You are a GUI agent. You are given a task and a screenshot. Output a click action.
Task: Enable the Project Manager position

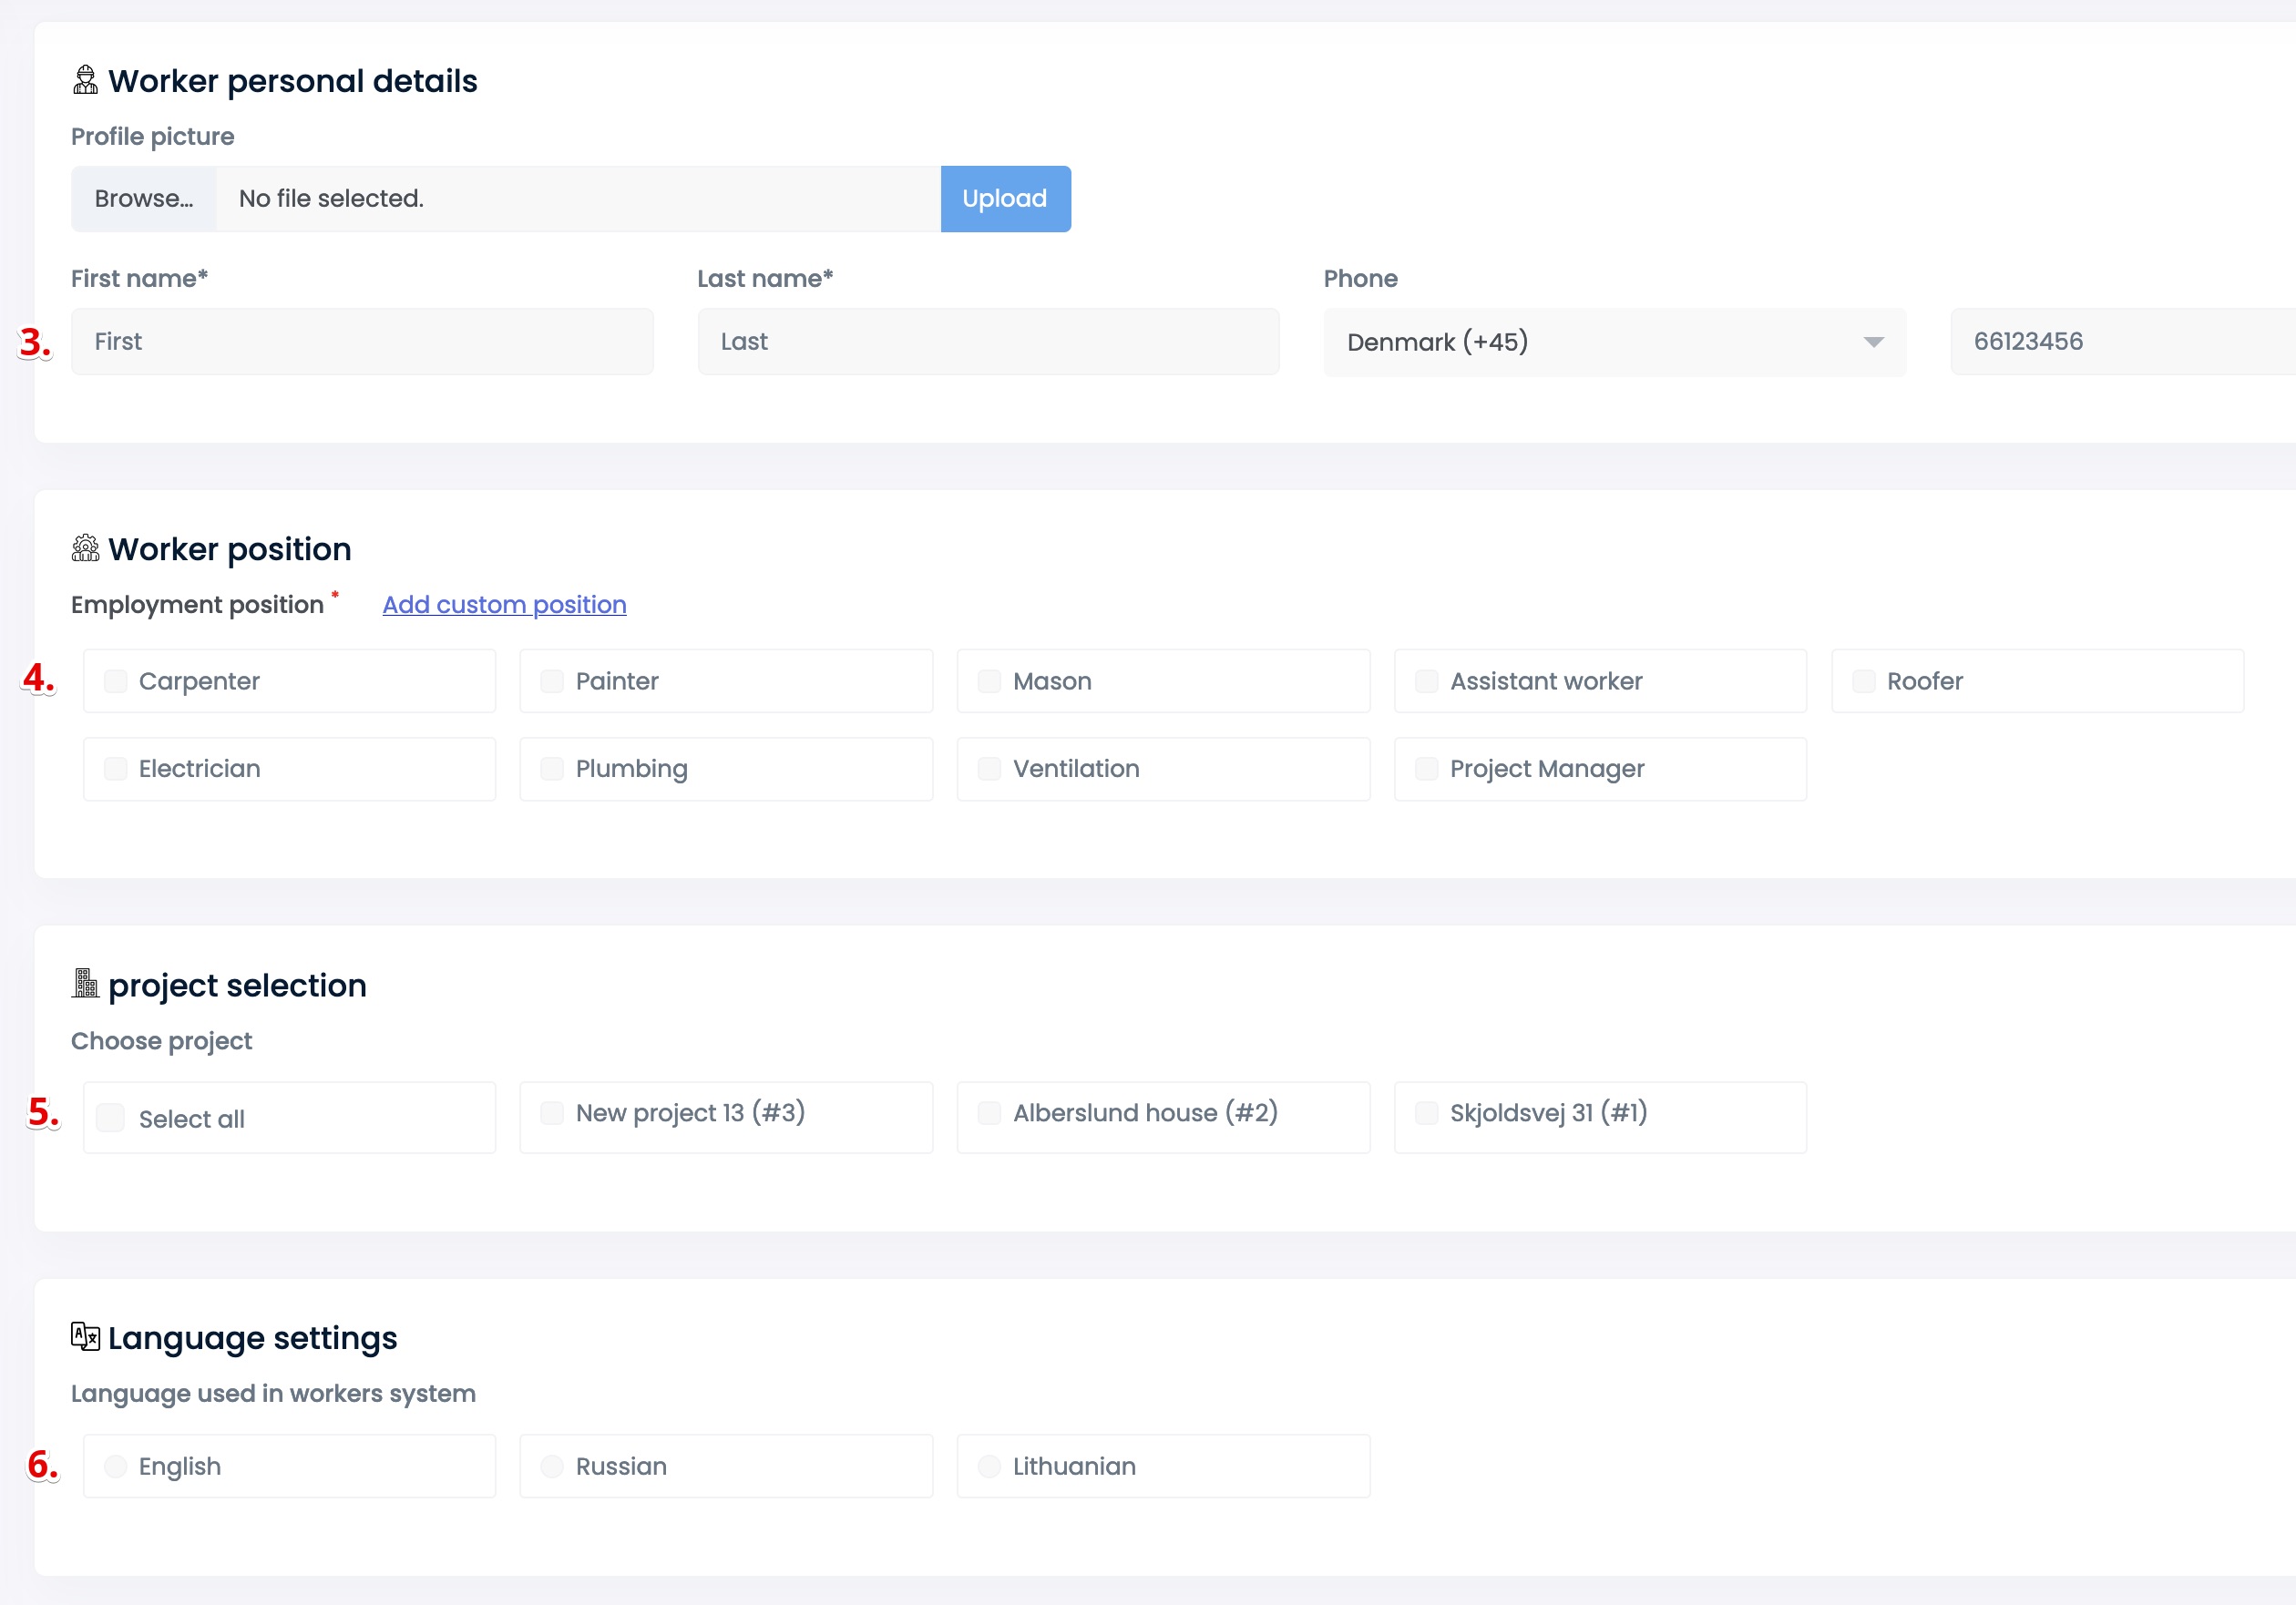click(1426, 769)
